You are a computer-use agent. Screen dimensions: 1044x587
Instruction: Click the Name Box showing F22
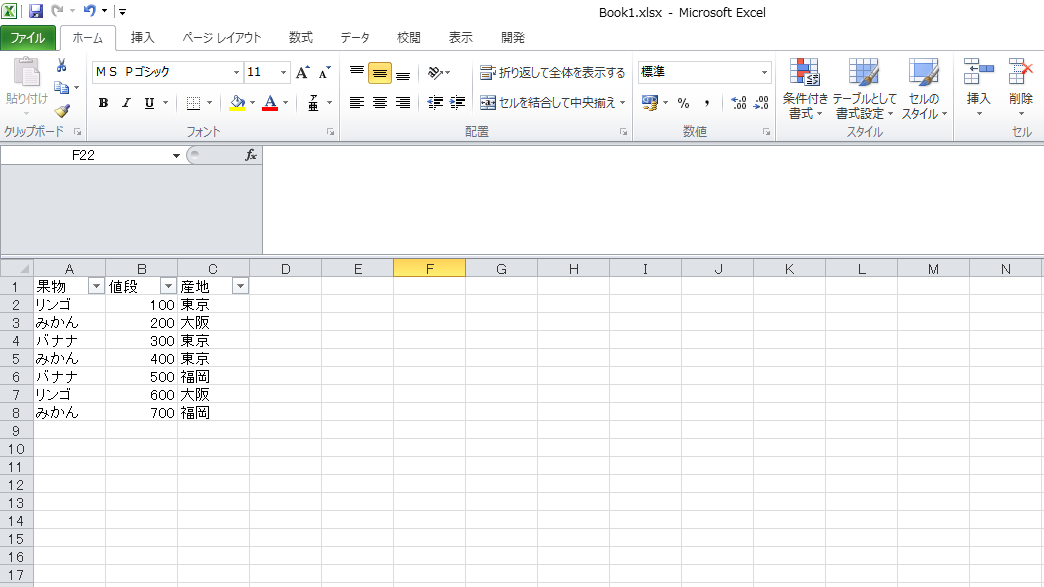pos(84,156)
